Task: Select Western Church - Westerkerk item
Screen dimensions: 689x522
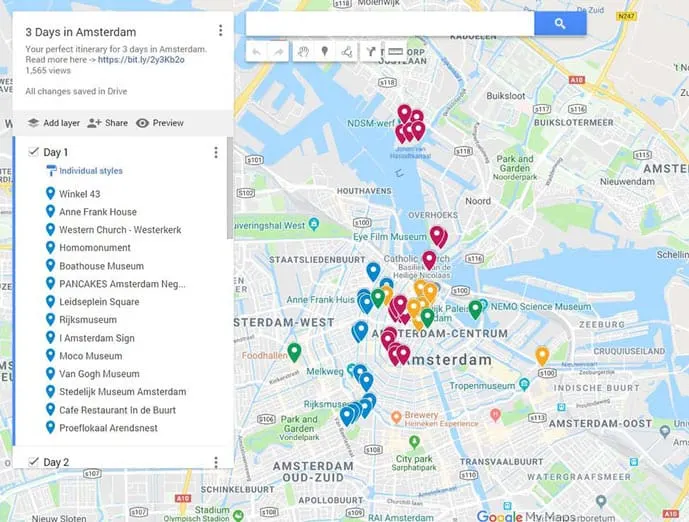Action: click(x=120, y=230)
